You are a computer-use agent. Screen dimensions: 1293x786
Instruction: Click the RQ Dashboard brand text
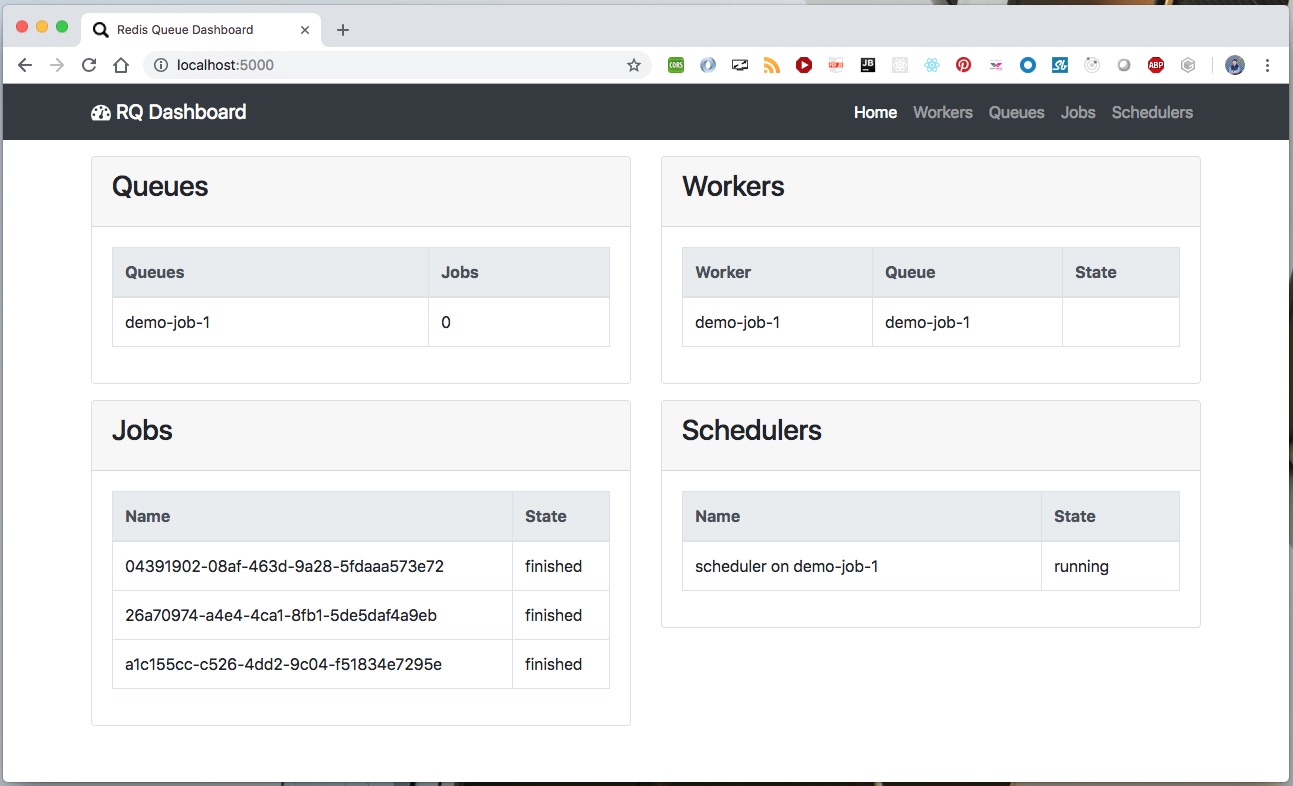[x=181, y=112]
